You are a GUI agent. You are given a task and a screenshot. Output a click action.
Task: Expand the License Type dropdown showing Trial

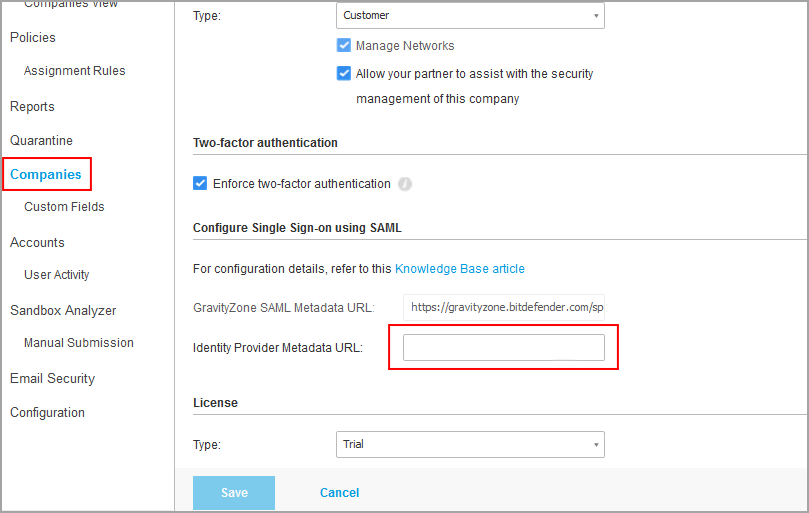tap(470, 444)
